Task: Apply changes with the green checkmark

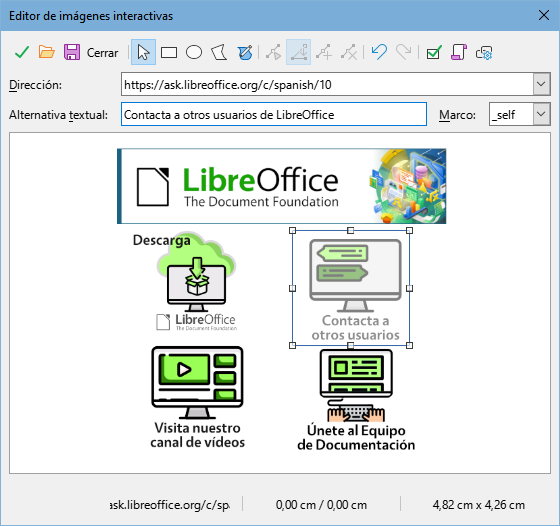Action: pos(22,52)
